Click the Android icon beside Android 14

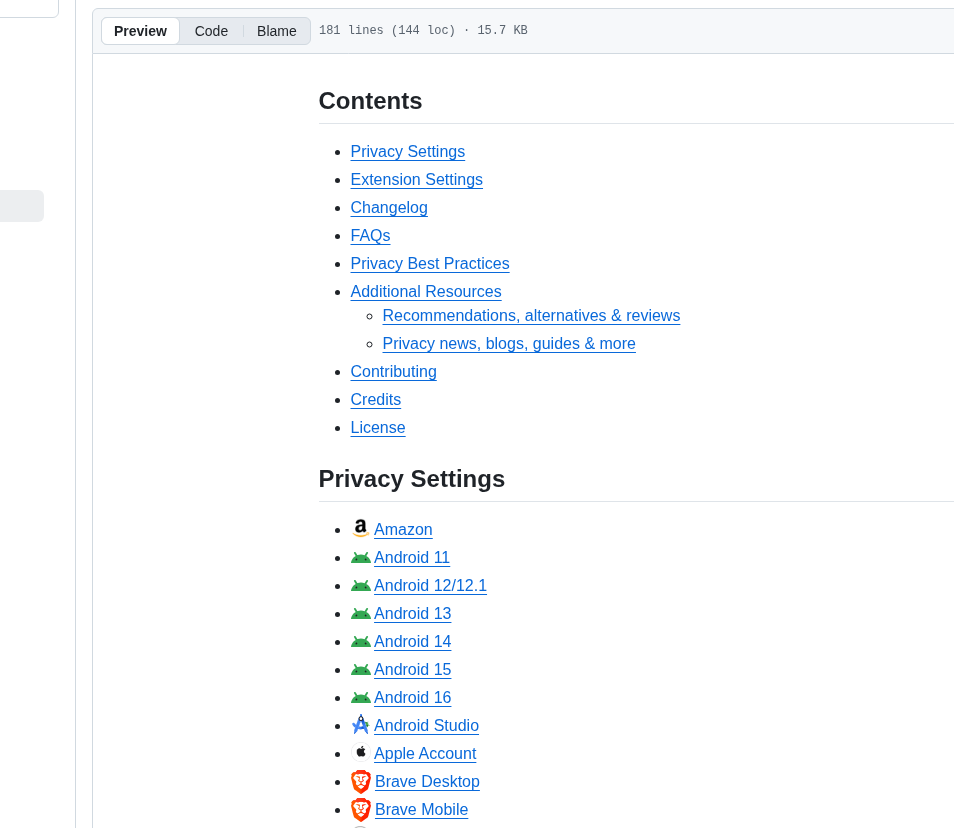[361, 641]
